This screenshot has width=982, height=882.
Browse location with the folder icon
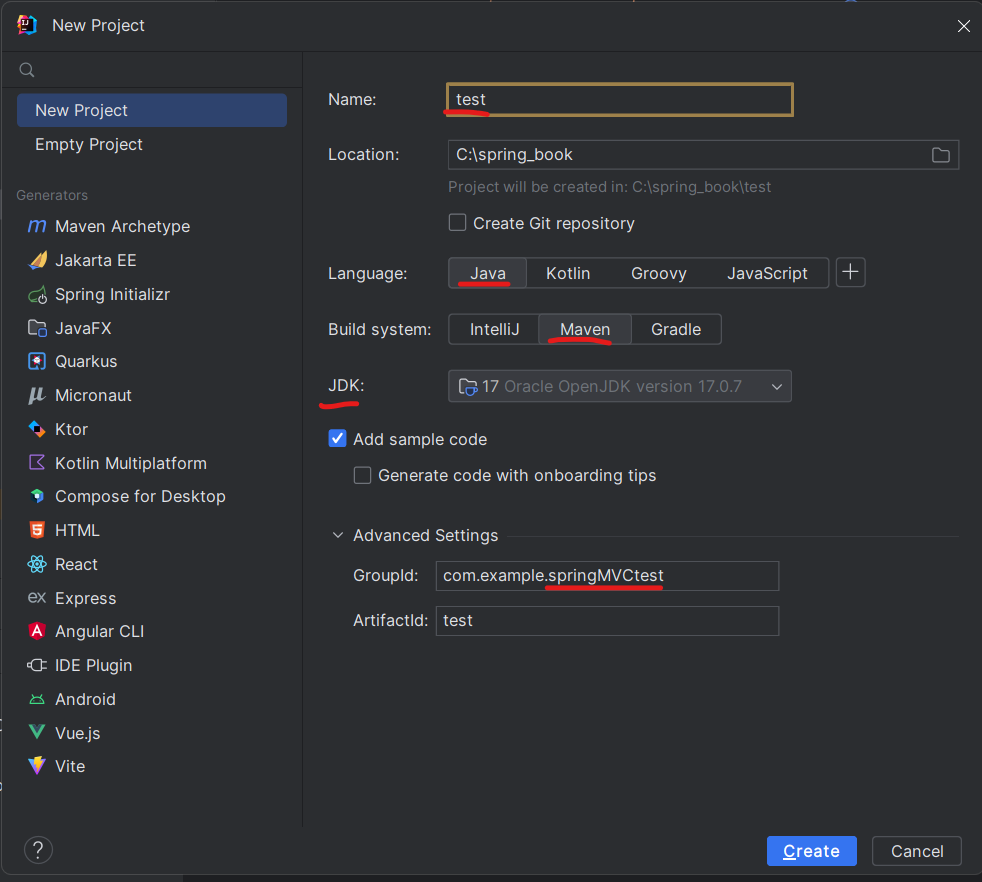941,155
